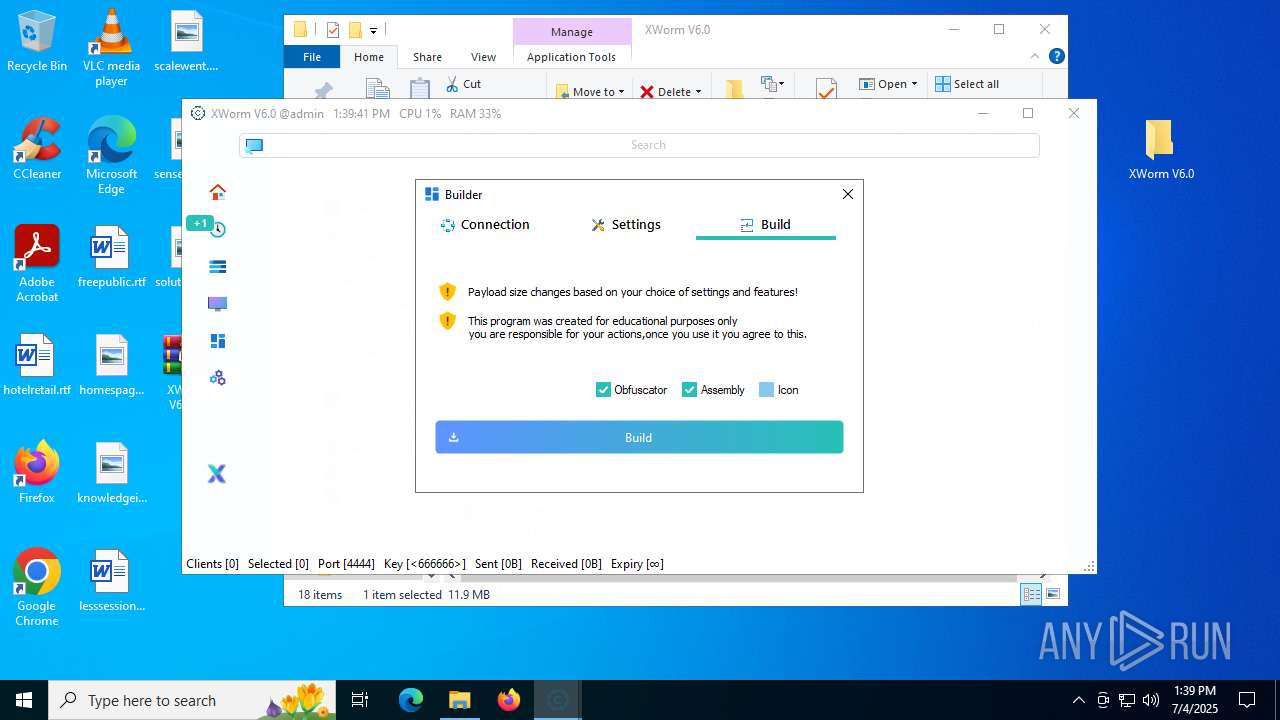
Task: Click the XWorm Search field
Action: coord(639,145)
